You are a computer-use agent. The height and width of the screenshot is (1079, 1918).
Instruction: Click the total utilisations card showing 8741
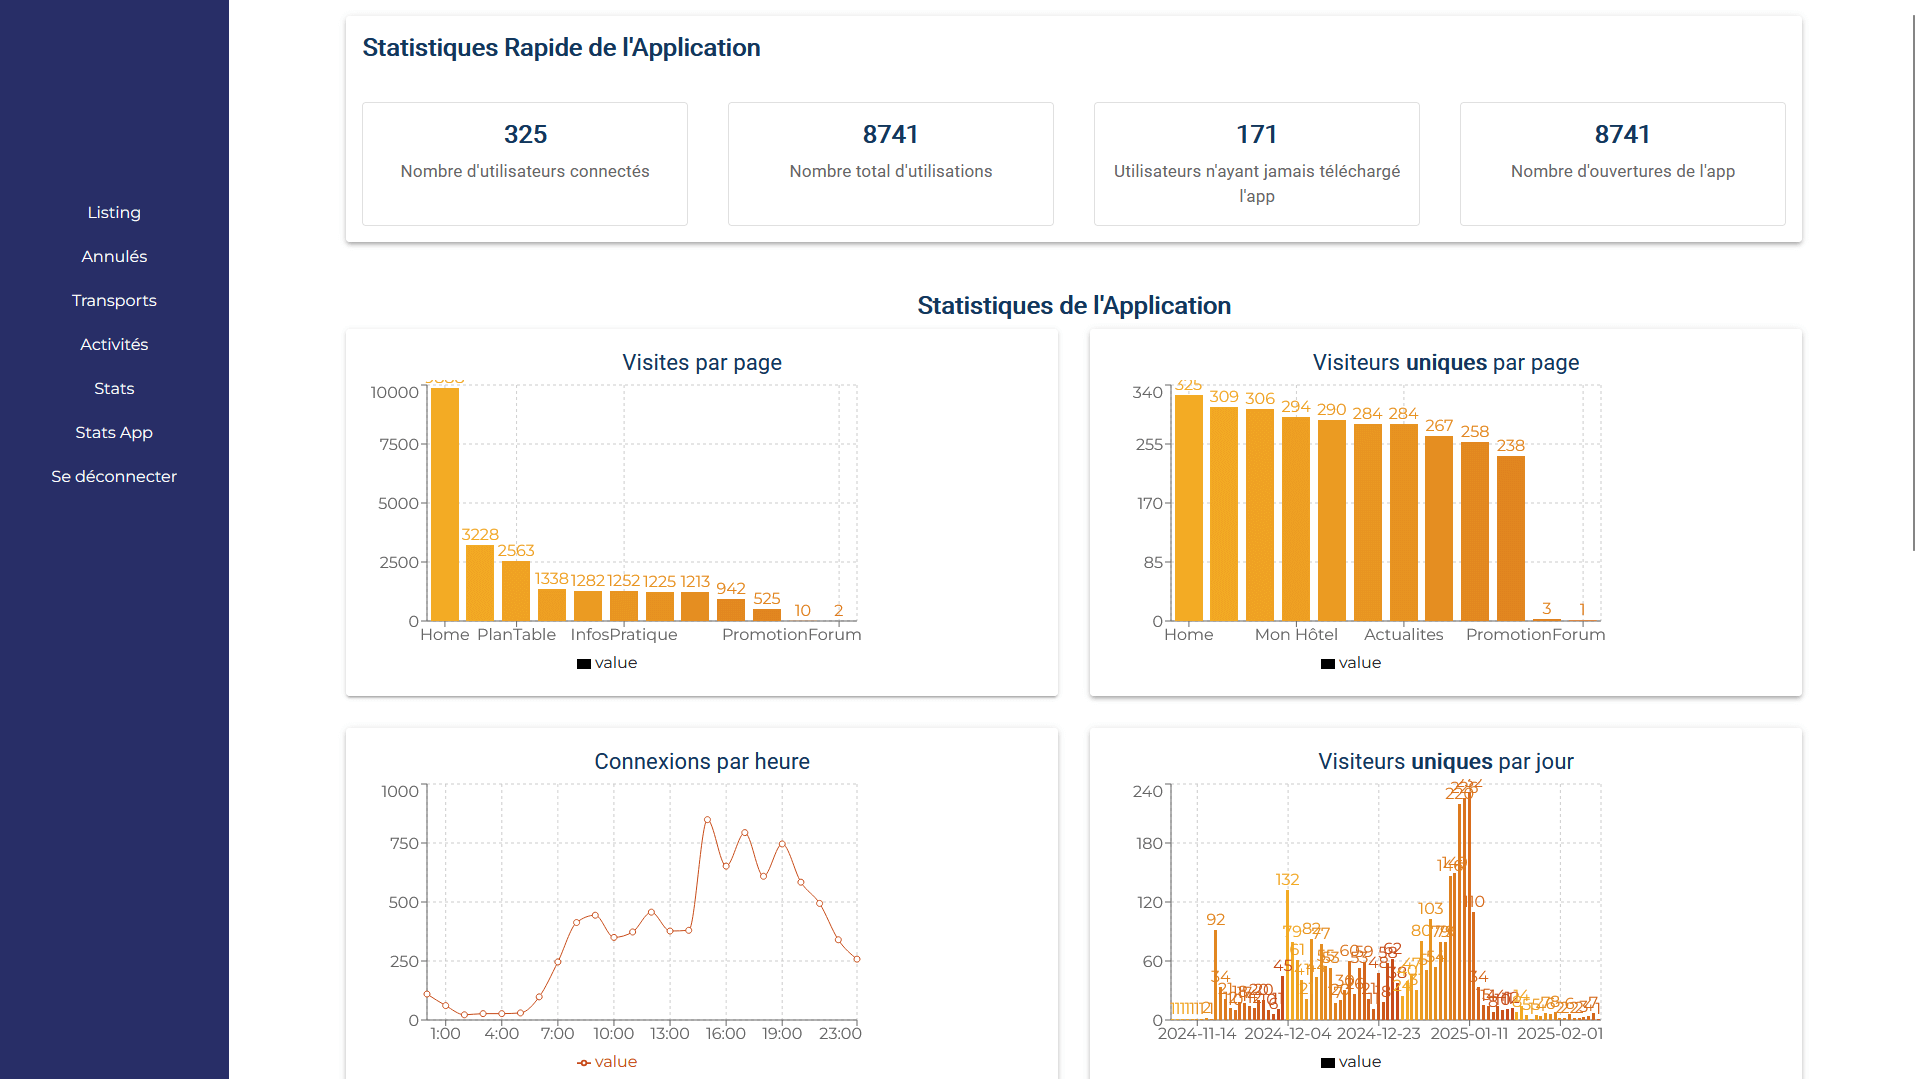click(x=891, y=164)
